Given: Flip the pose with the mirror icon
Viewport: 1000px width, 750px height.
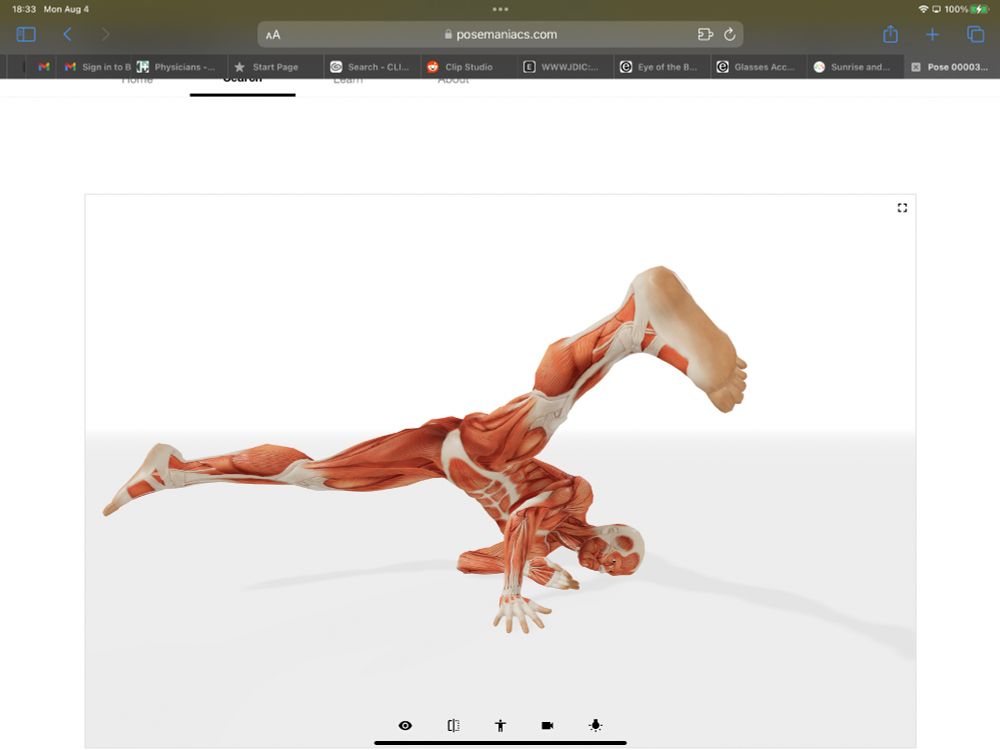Looking at the screenshot, I should coord(453,725).
